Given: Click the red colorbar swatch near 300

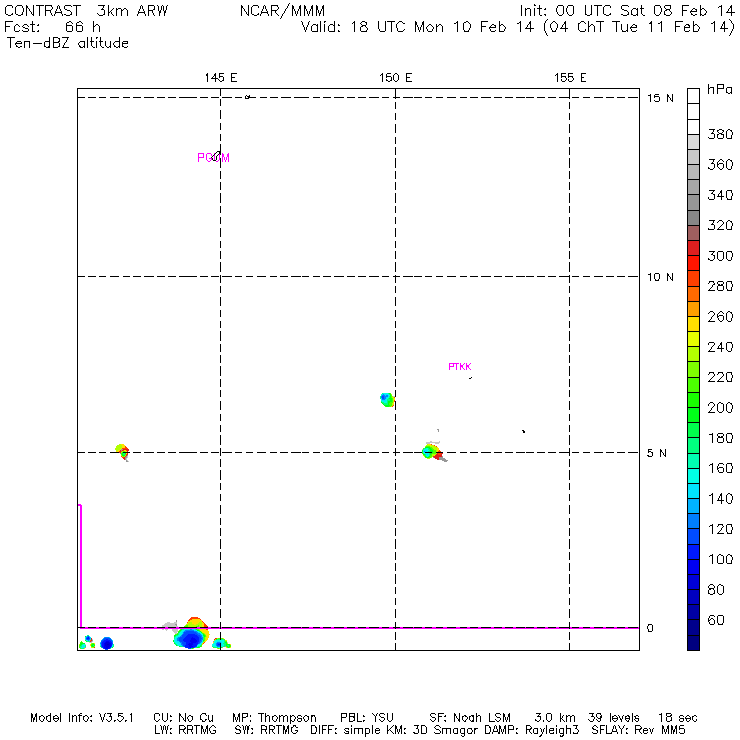Looking at the screenshot, I should [693, 263].
